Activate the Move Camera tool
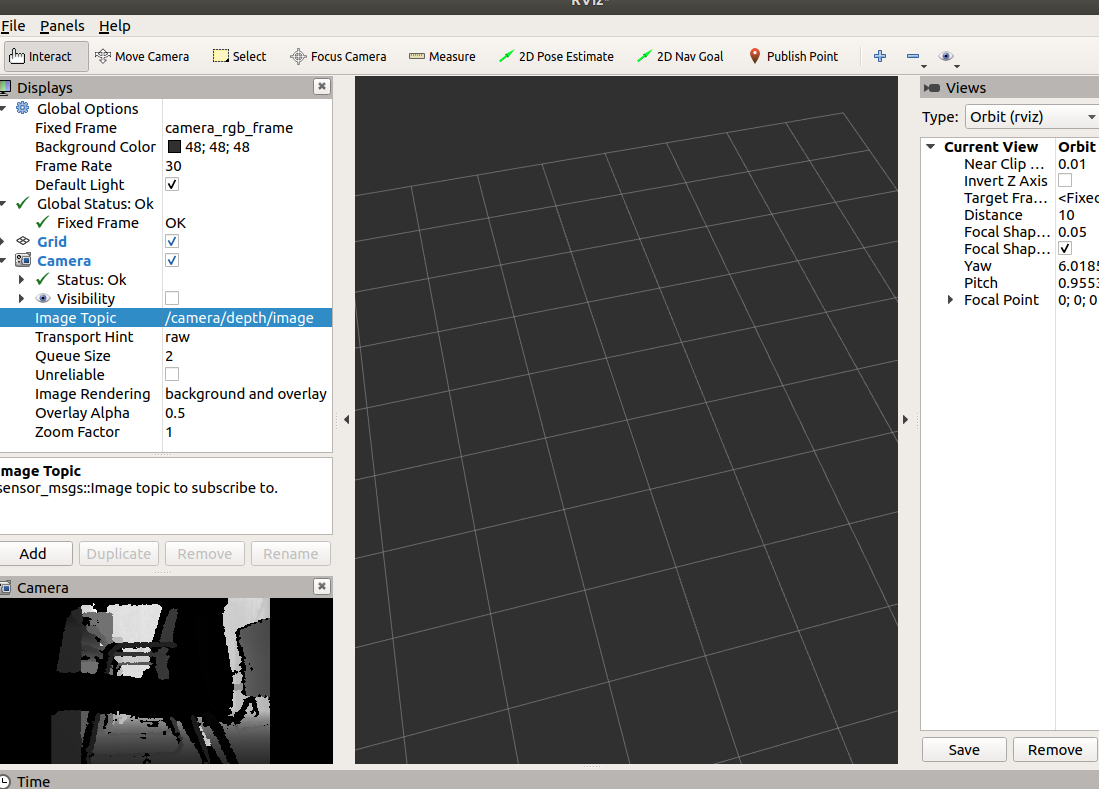Viewport: 1099px width, 789px height. coord(142,56)
